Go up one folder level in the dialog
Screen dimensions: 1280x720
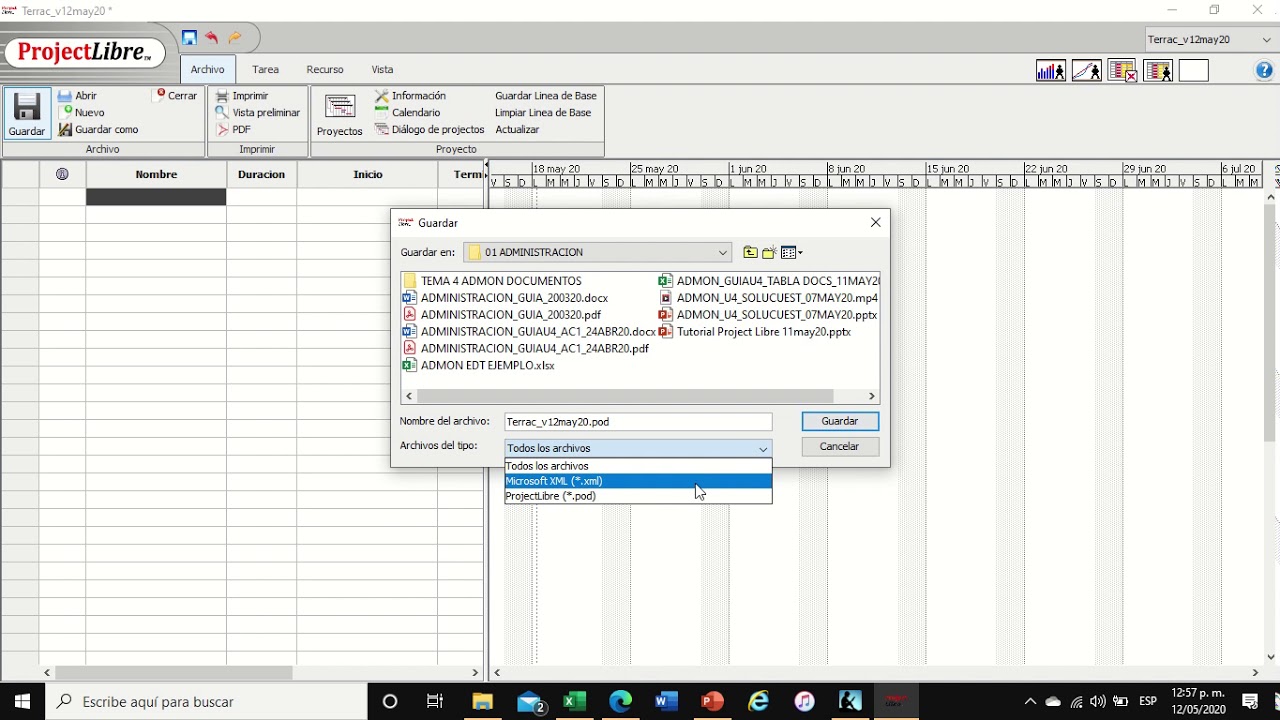(x=750, y=253)
